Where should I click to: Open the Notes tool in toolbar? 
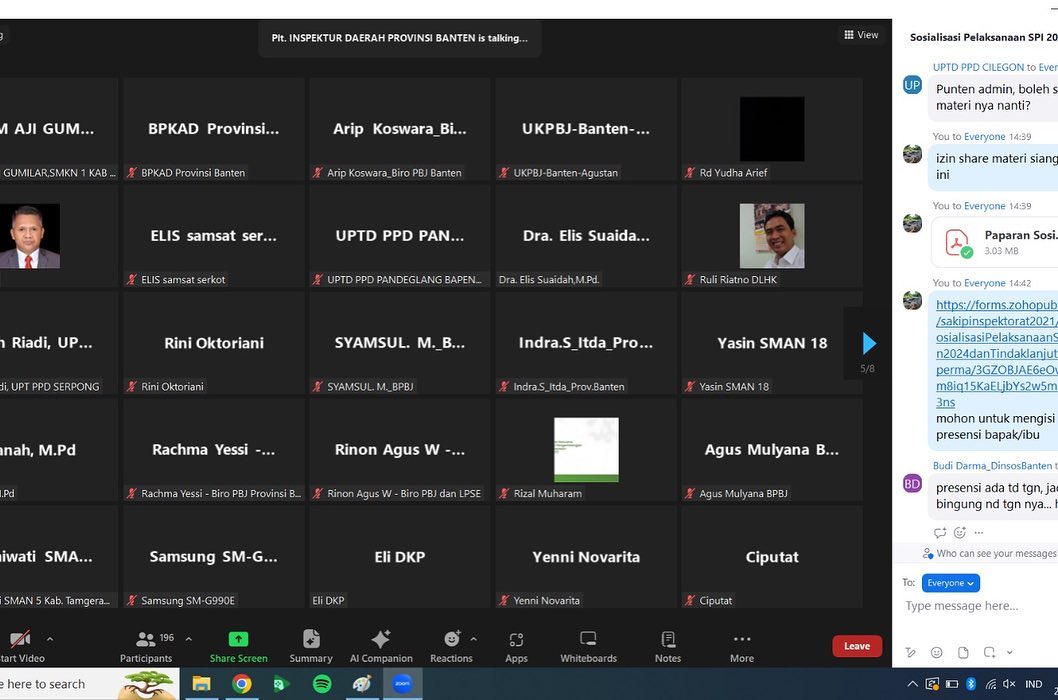click(x=668, y=646)
